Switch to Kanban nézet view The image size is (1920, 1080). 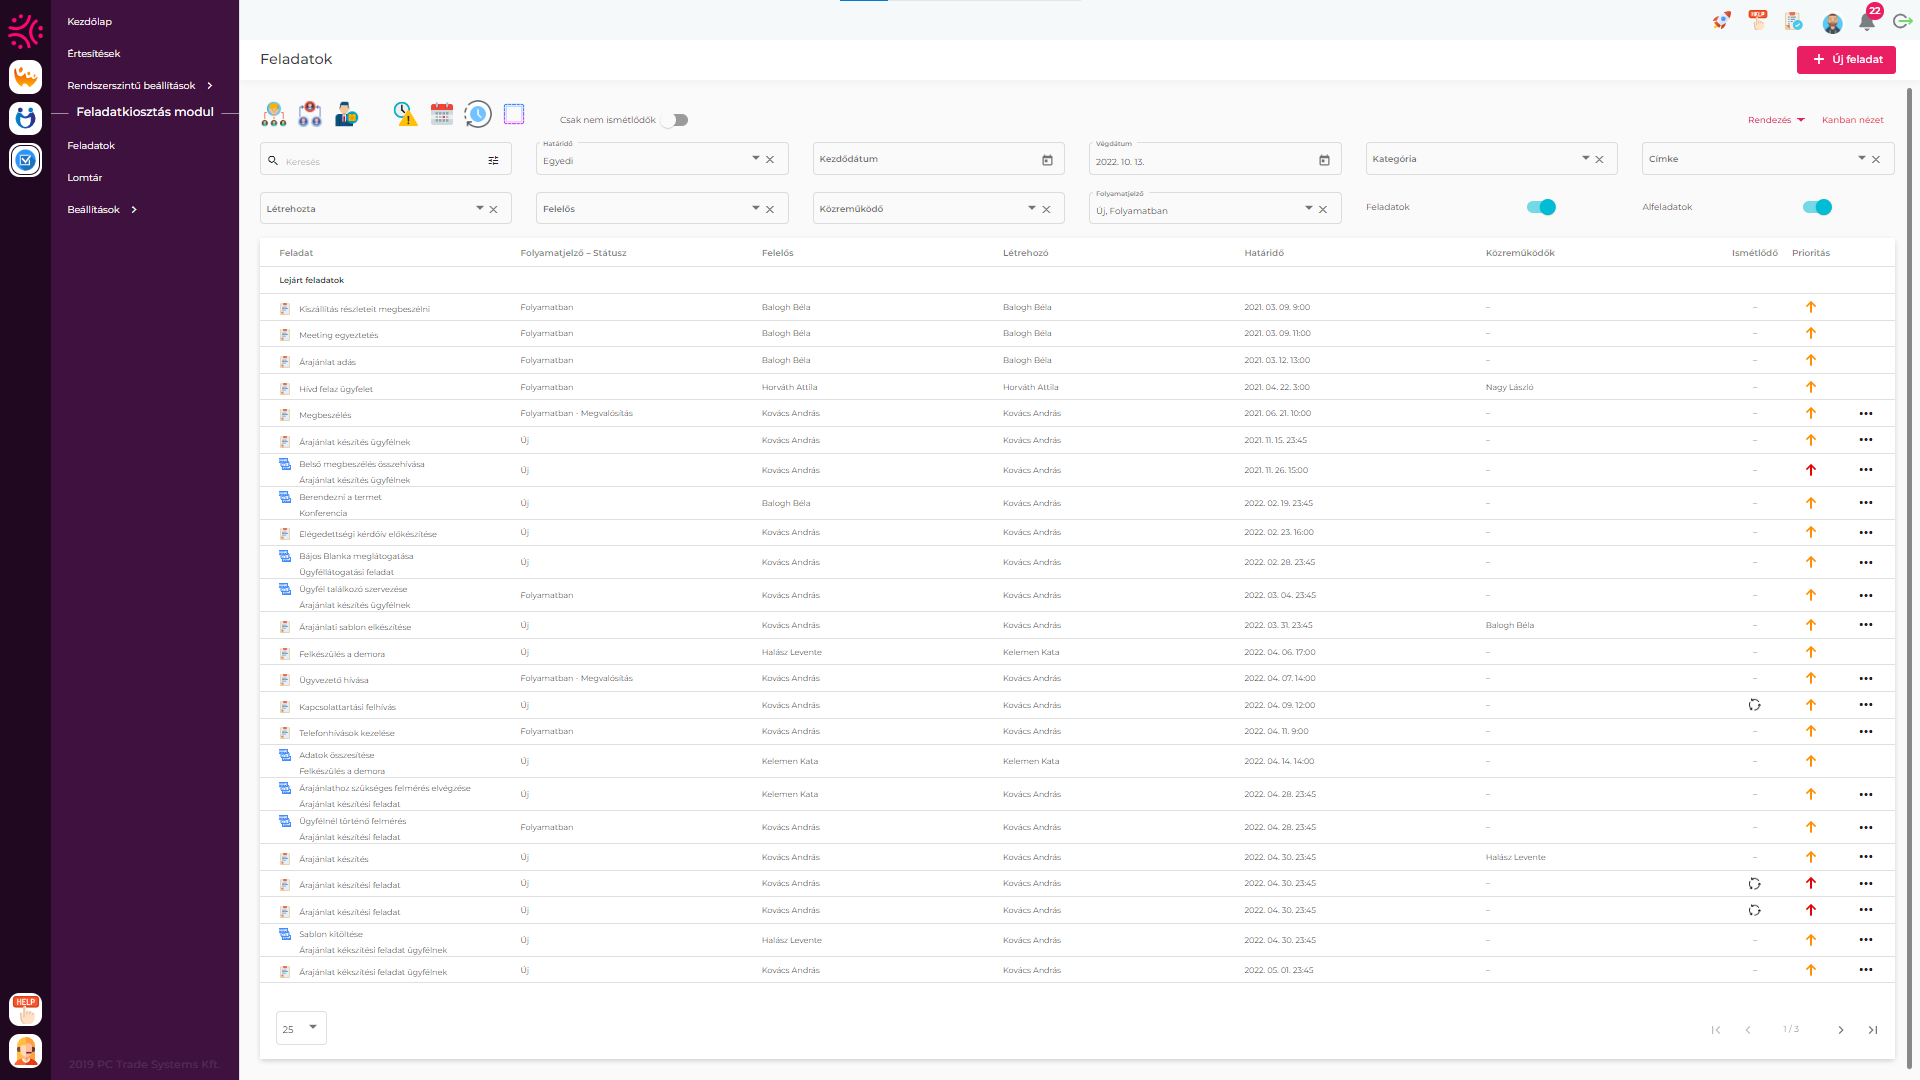[1852, 120]
